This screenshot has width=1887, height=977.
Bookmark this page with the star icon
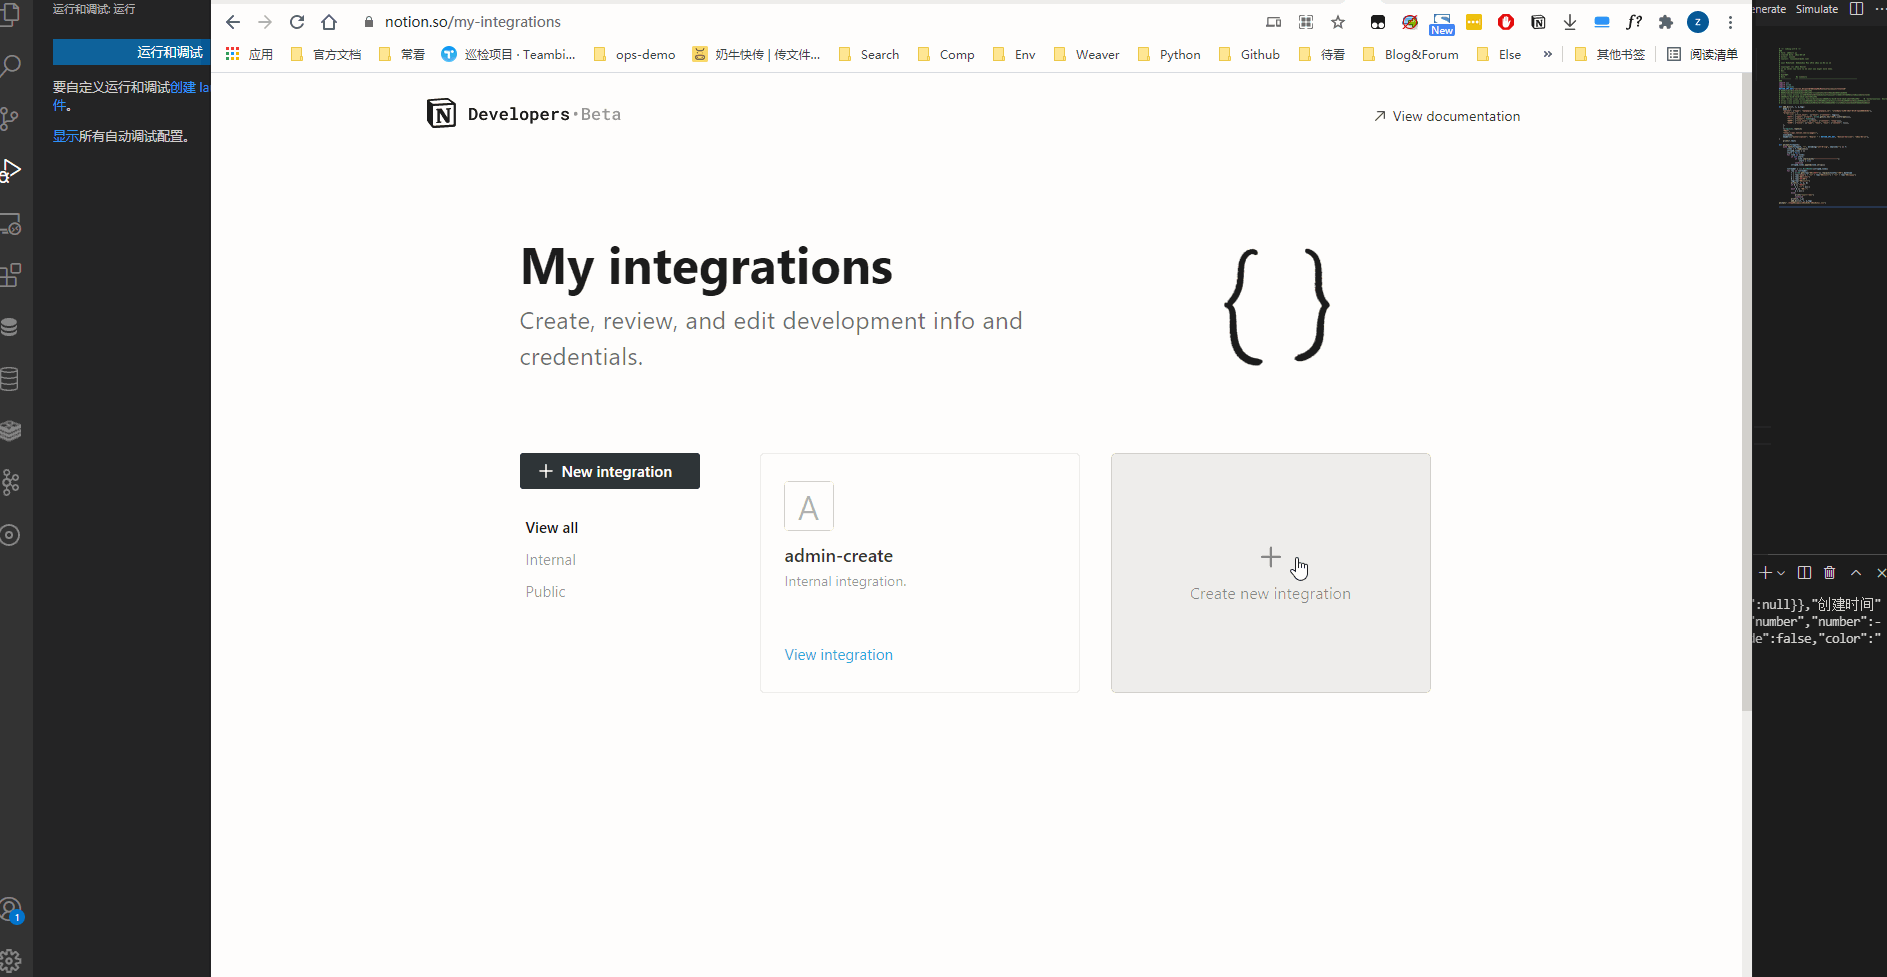click(1338, 22)
